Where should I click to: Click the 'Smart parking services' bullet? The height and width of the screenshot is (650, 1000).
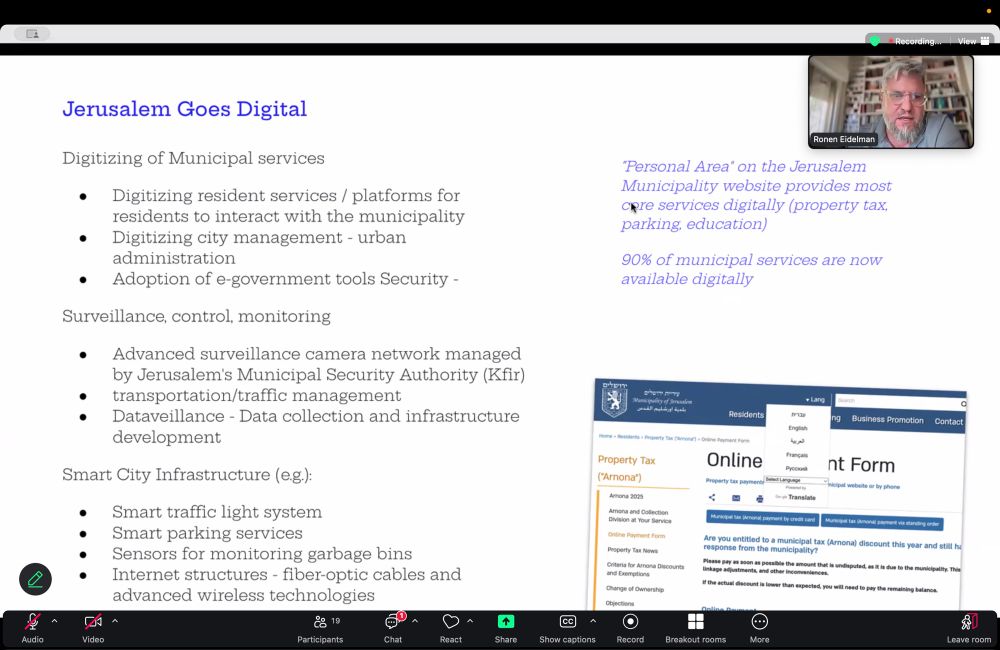(207, 533)
